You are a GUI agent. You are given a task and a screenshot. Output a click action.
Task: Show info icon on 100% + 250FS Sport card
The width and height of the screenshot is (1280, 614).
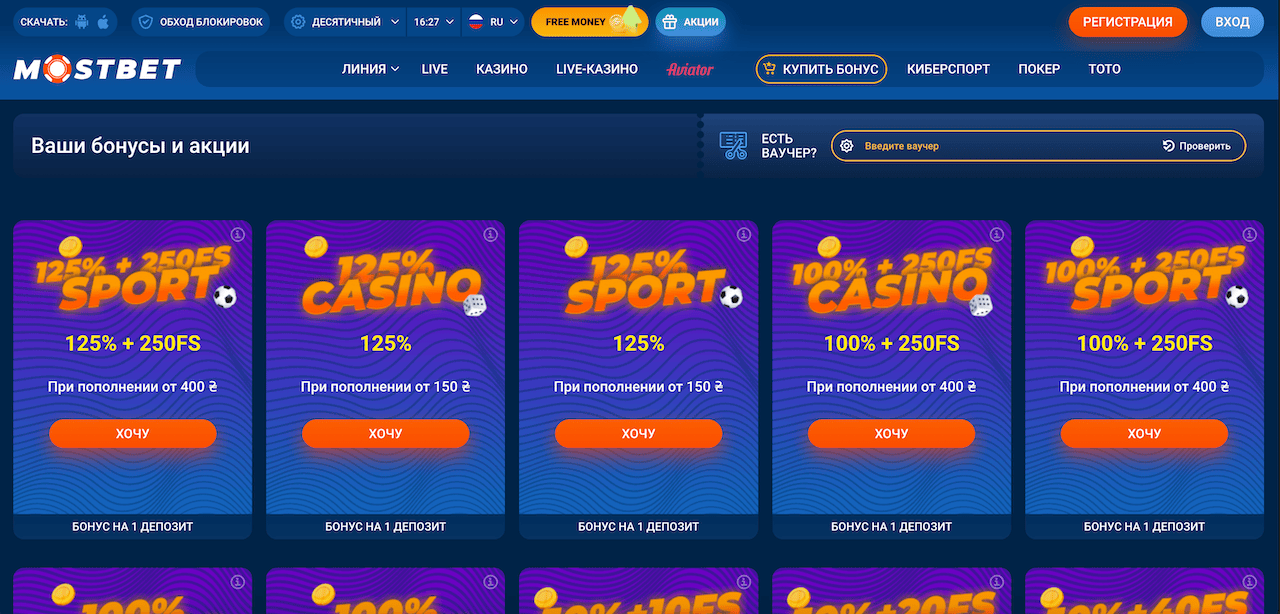click(x=1249, y=234)
